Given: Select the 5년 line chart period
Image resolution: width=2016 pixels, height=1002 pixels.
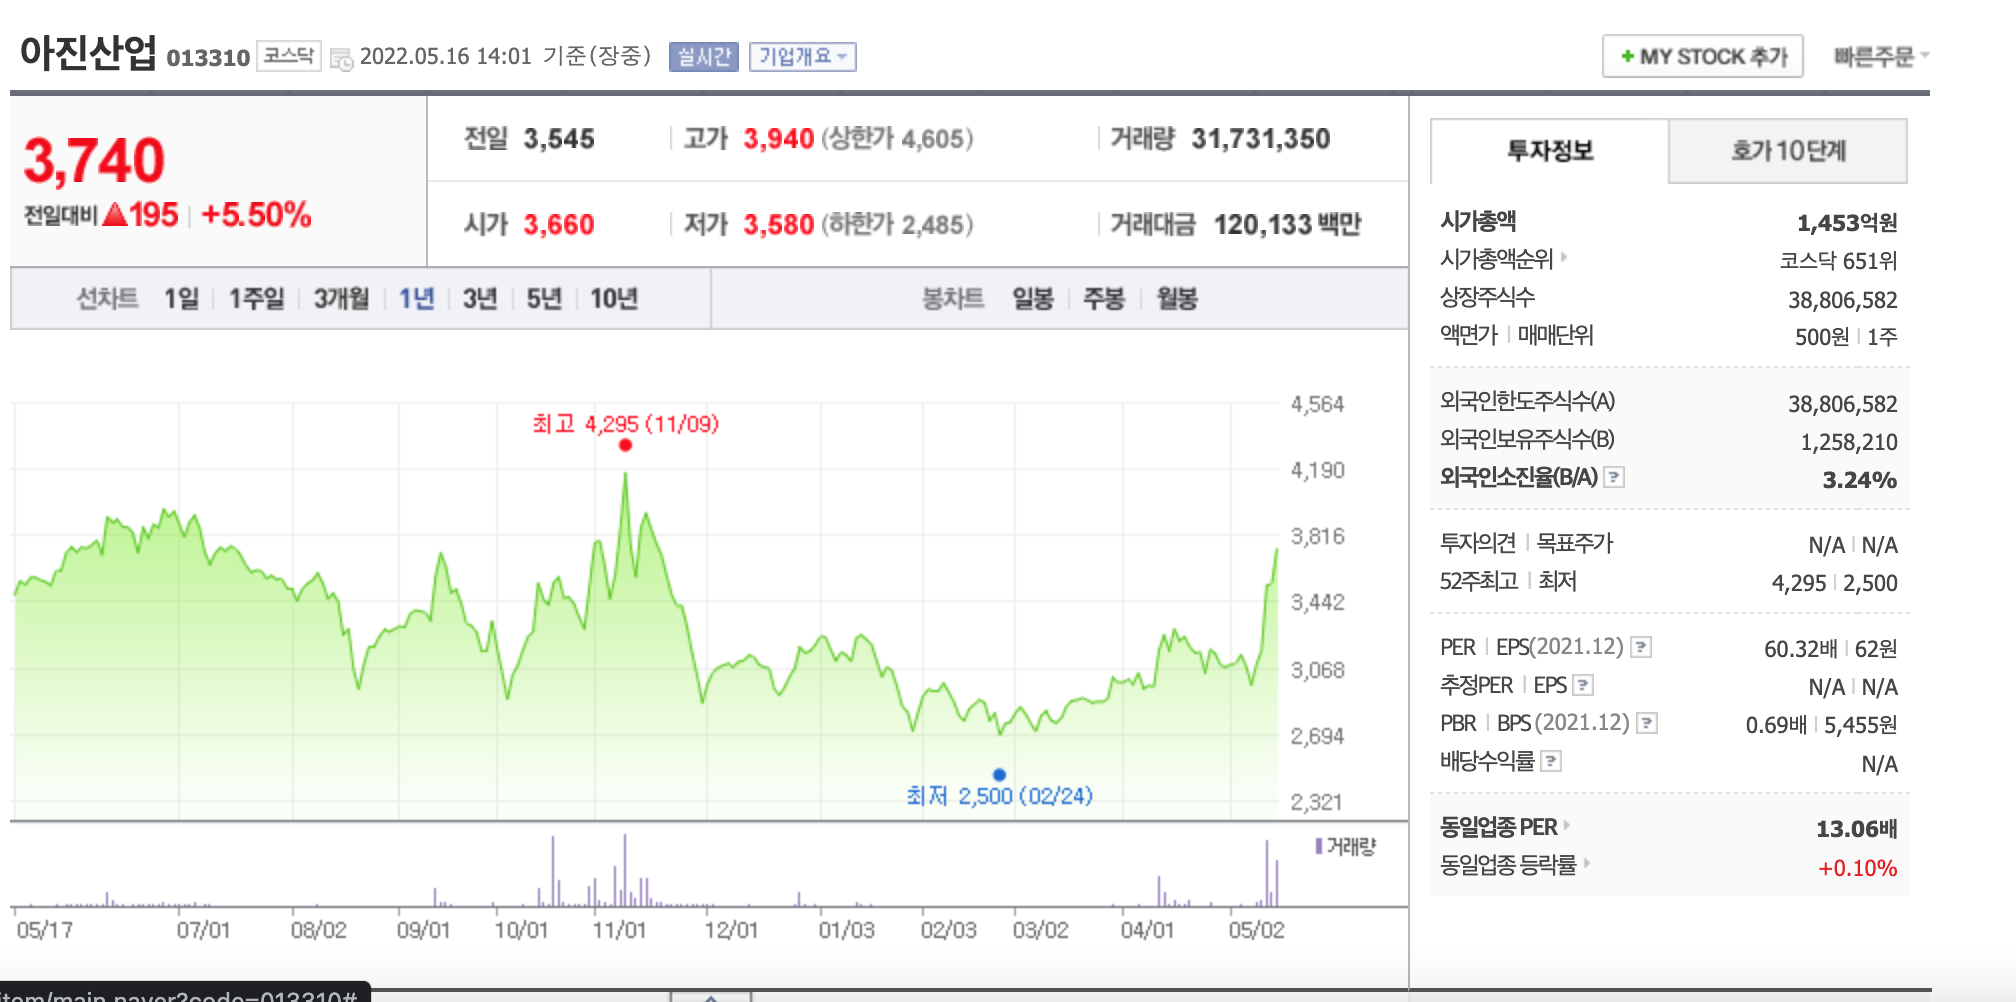Looking at the screenshot, I should (544, 298).
